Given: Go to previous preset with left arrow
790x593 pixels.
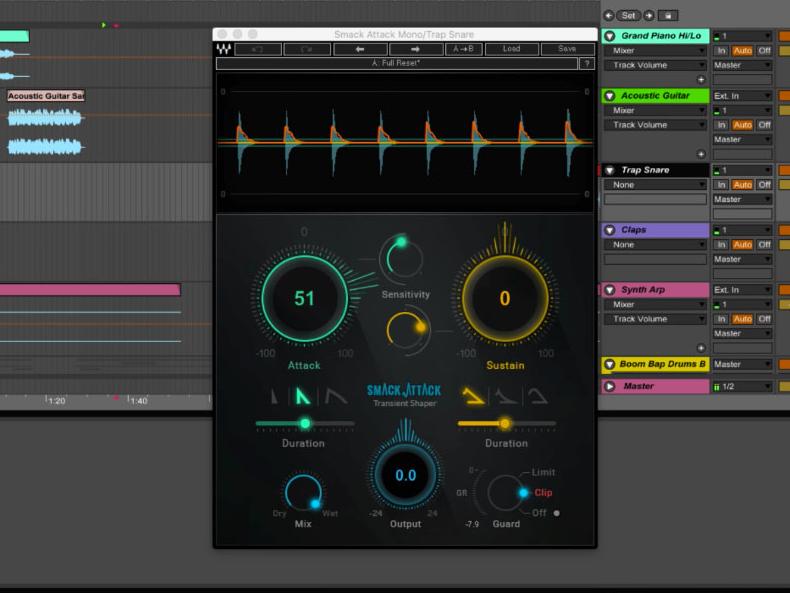Looking at the screenshot, I should (359, 48).
